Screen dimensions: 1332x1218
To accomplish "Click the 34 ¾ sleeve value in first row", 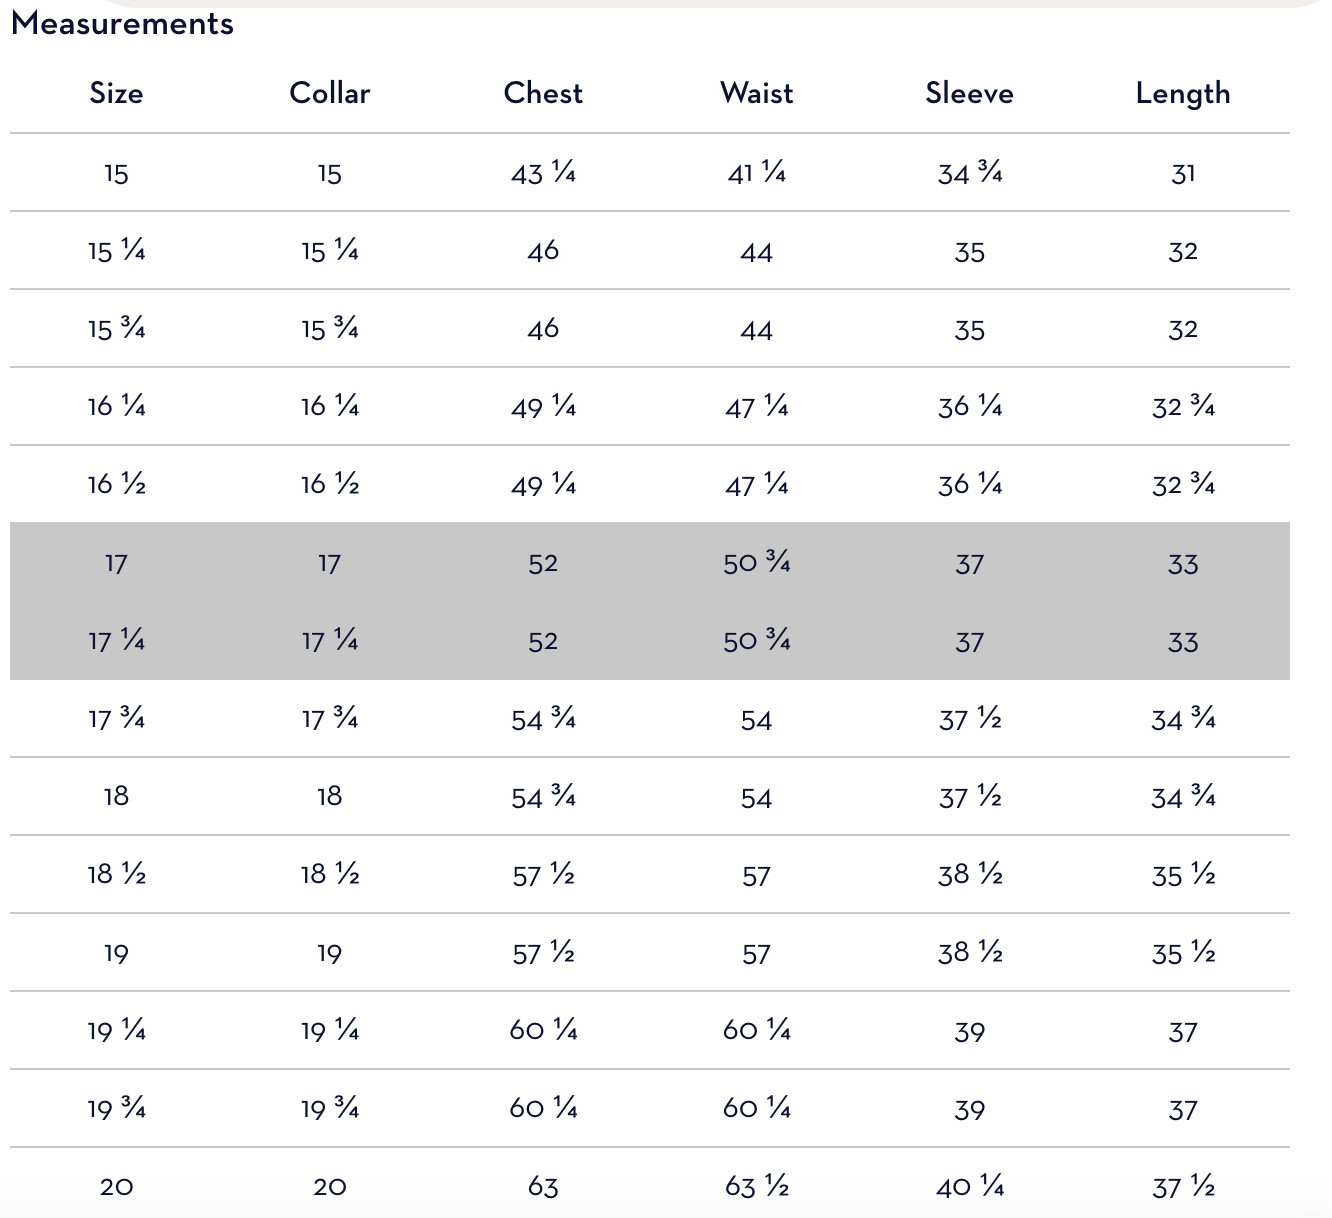I will (970, 174).
